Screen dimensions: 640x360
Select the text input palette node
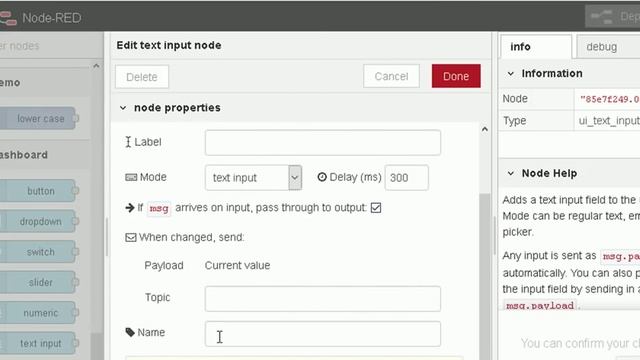click(39, 343)
